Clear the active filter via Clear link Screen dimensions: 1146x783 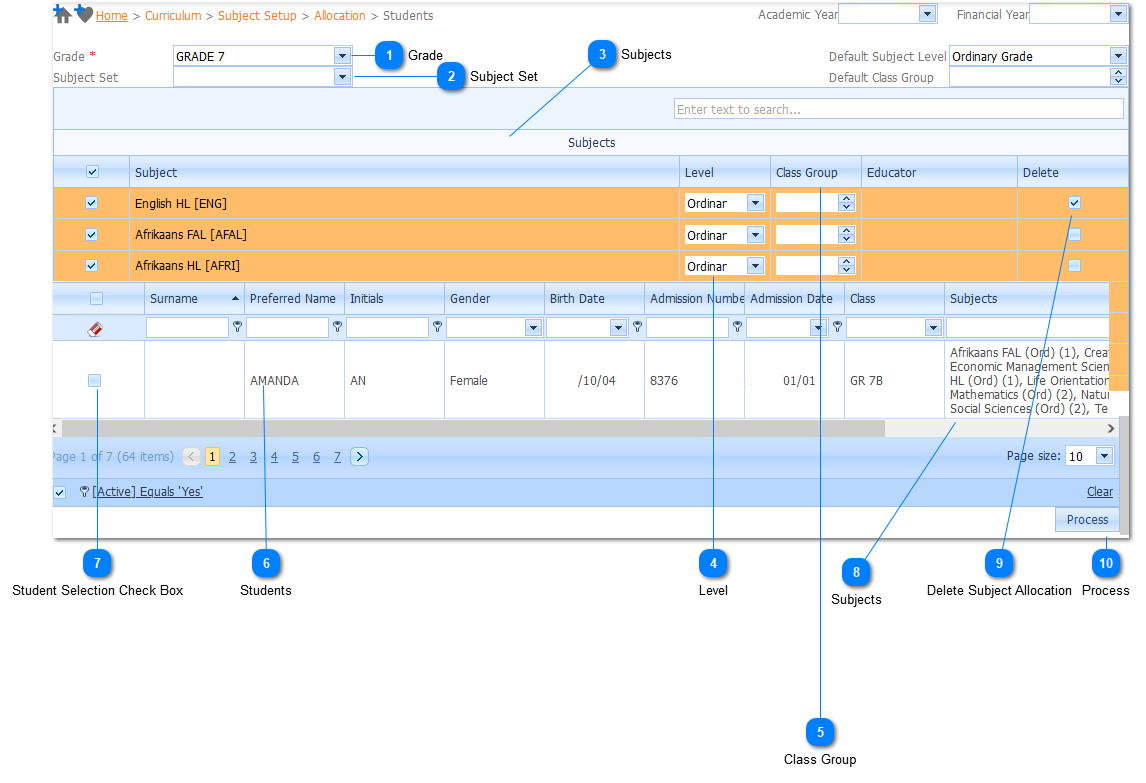tap(1099, 492)
